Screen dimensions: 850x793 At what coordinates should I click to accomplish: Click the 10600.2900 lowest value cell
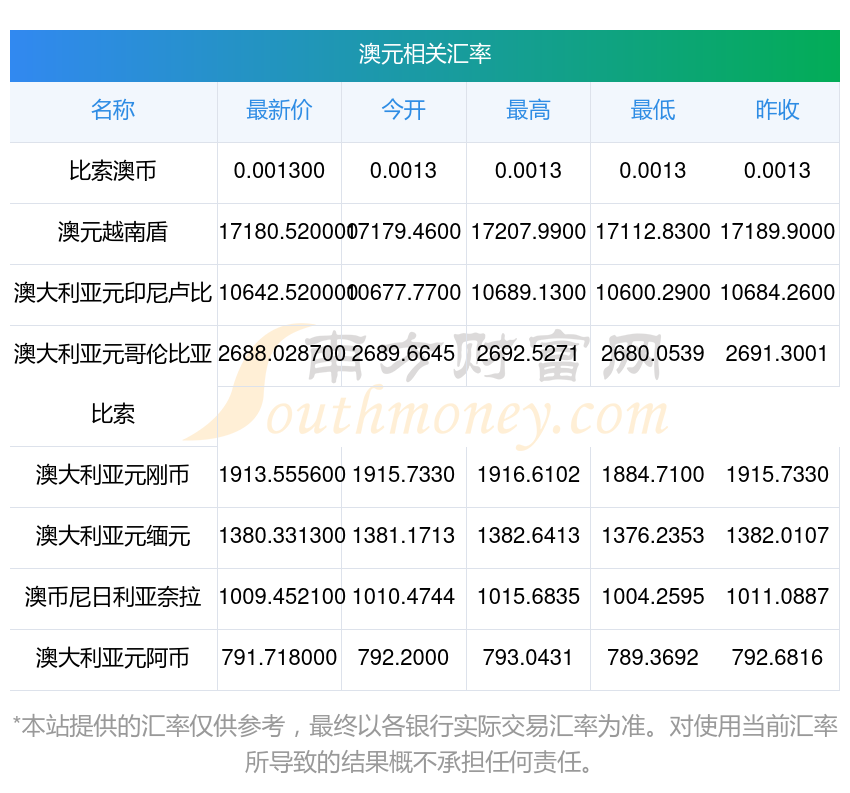coord(653,293)
